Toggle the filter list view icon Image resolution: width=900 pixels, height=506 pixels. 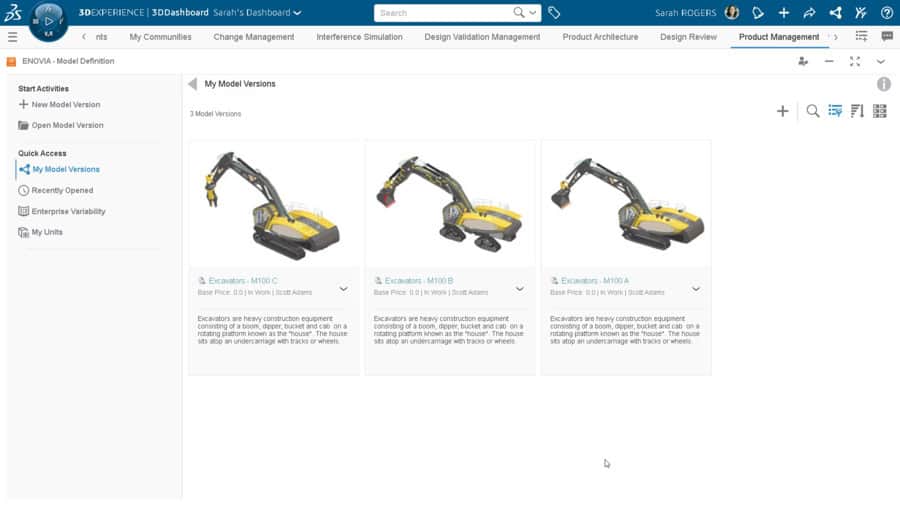835,111
